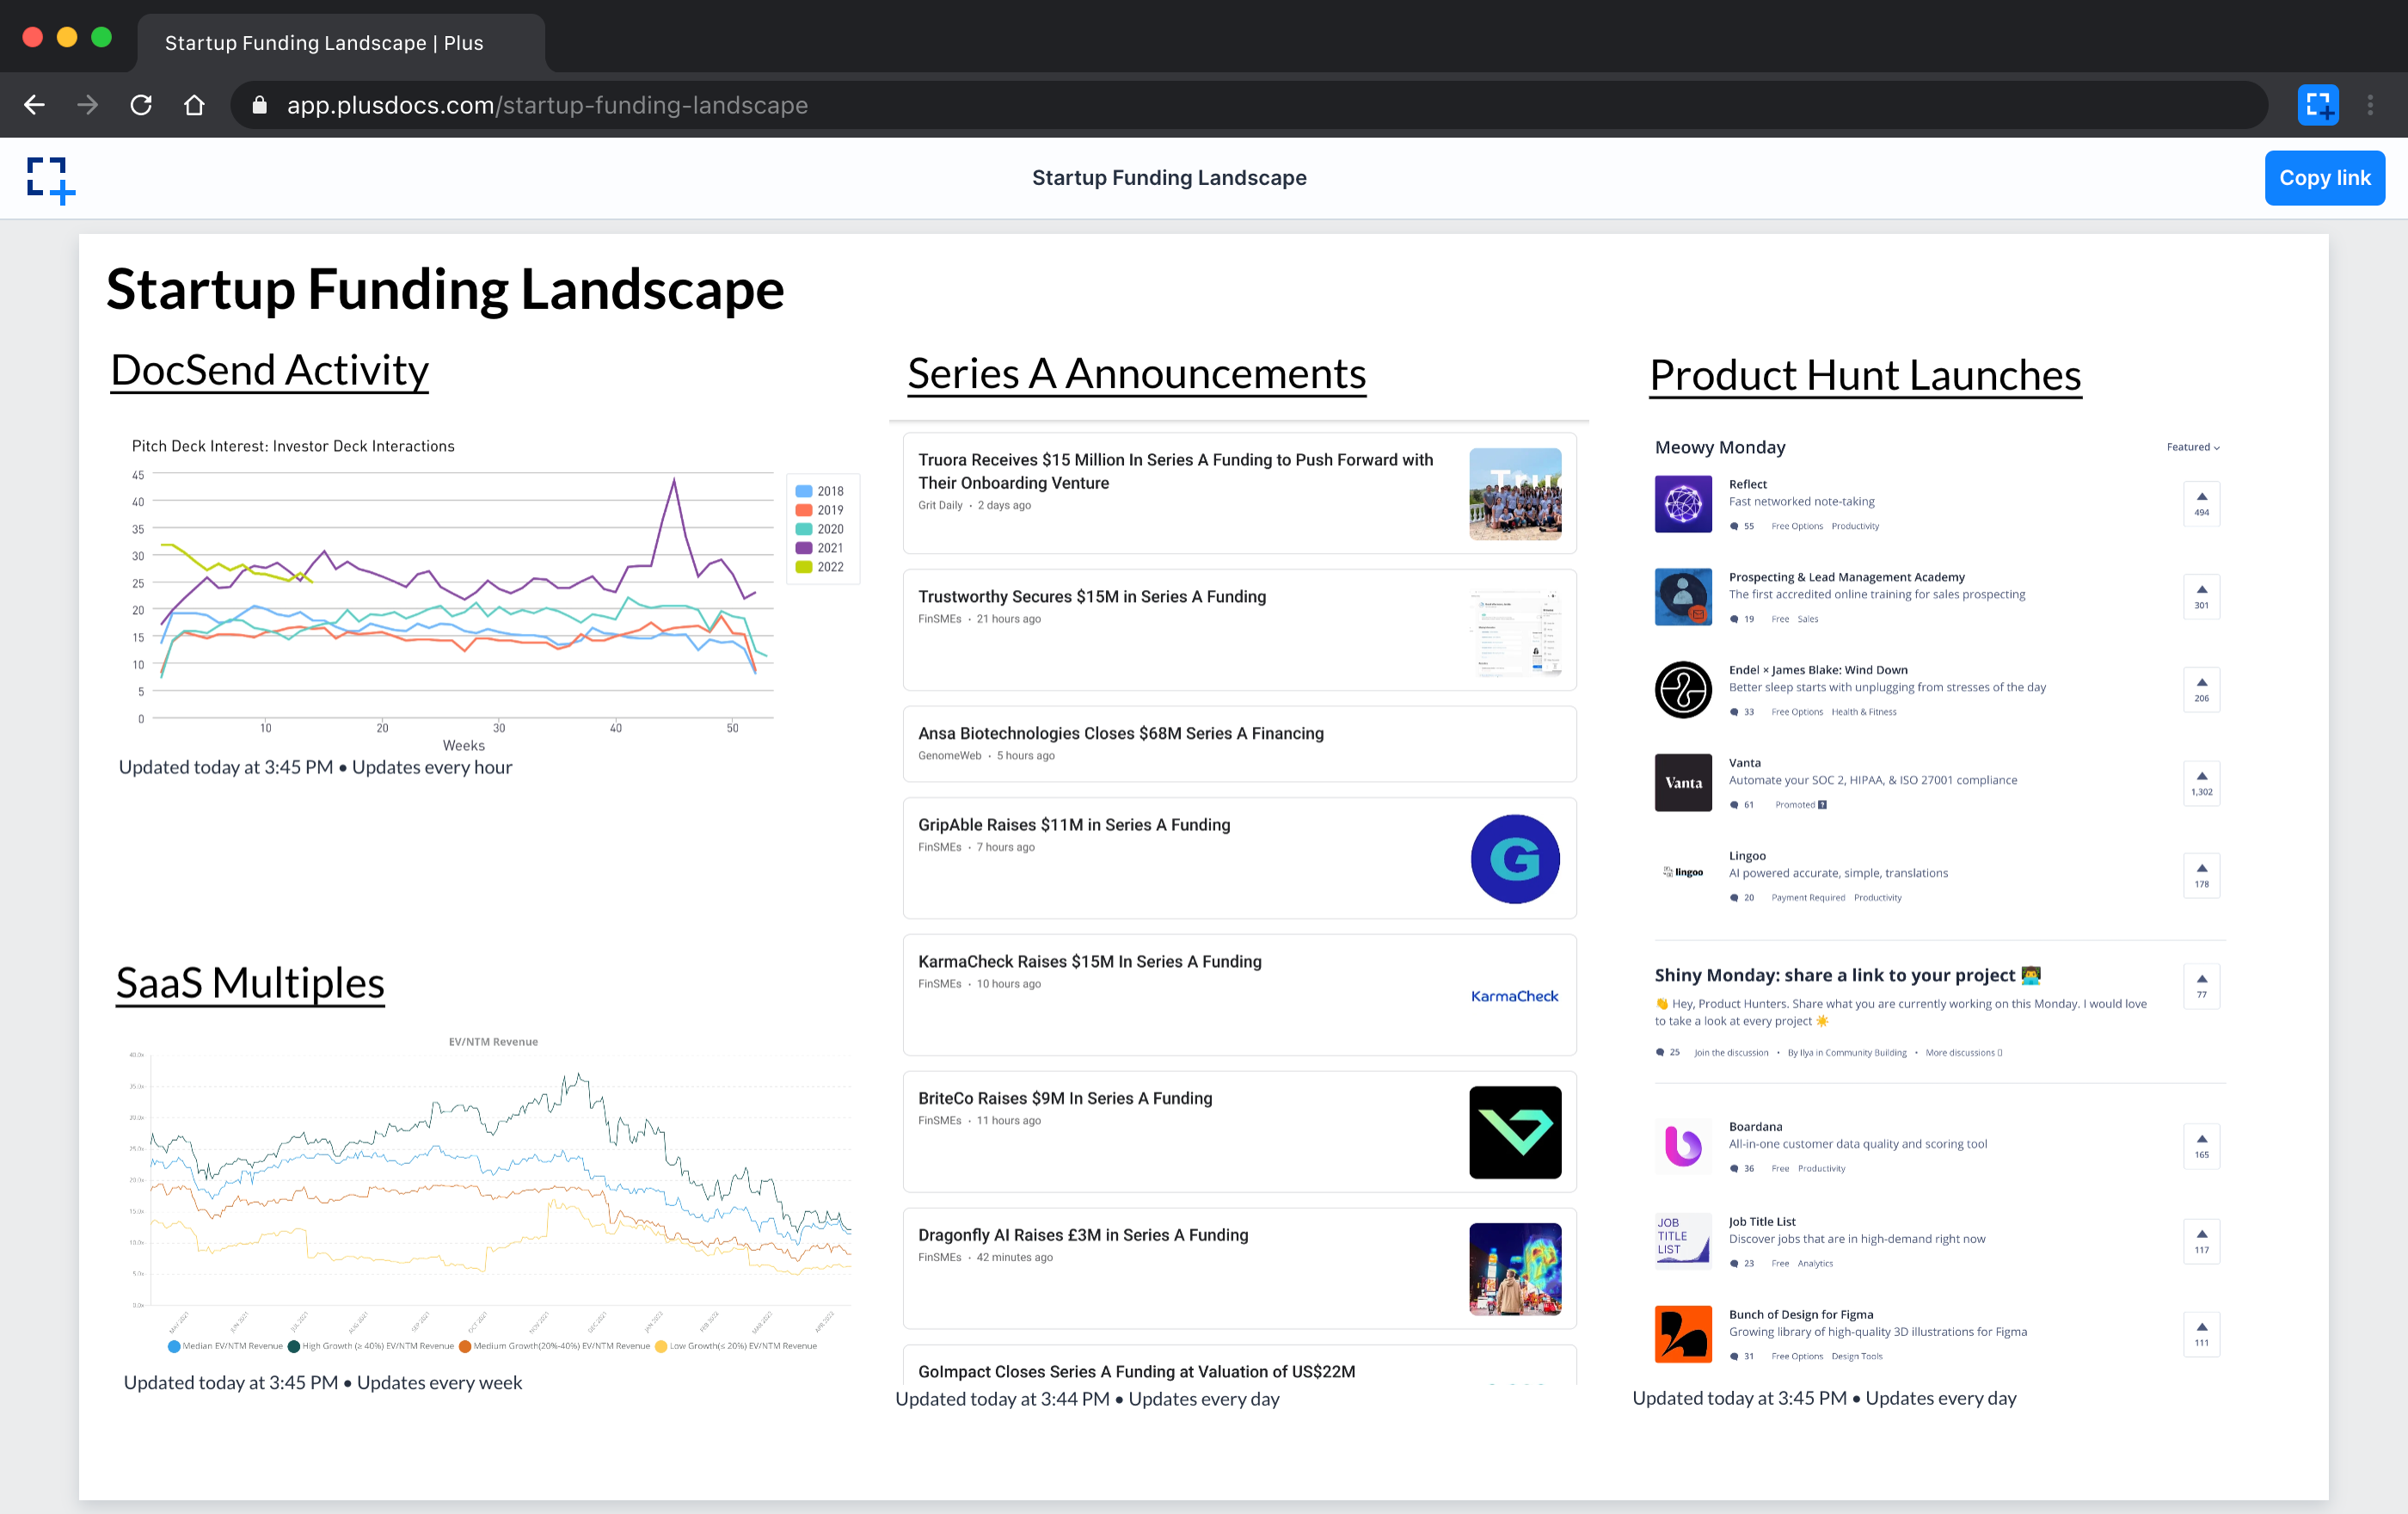Upvote Prospecting & Lead Management Academy (301)
The width and height of the screenshot is (2408, 1514).
click(2201, 596)
